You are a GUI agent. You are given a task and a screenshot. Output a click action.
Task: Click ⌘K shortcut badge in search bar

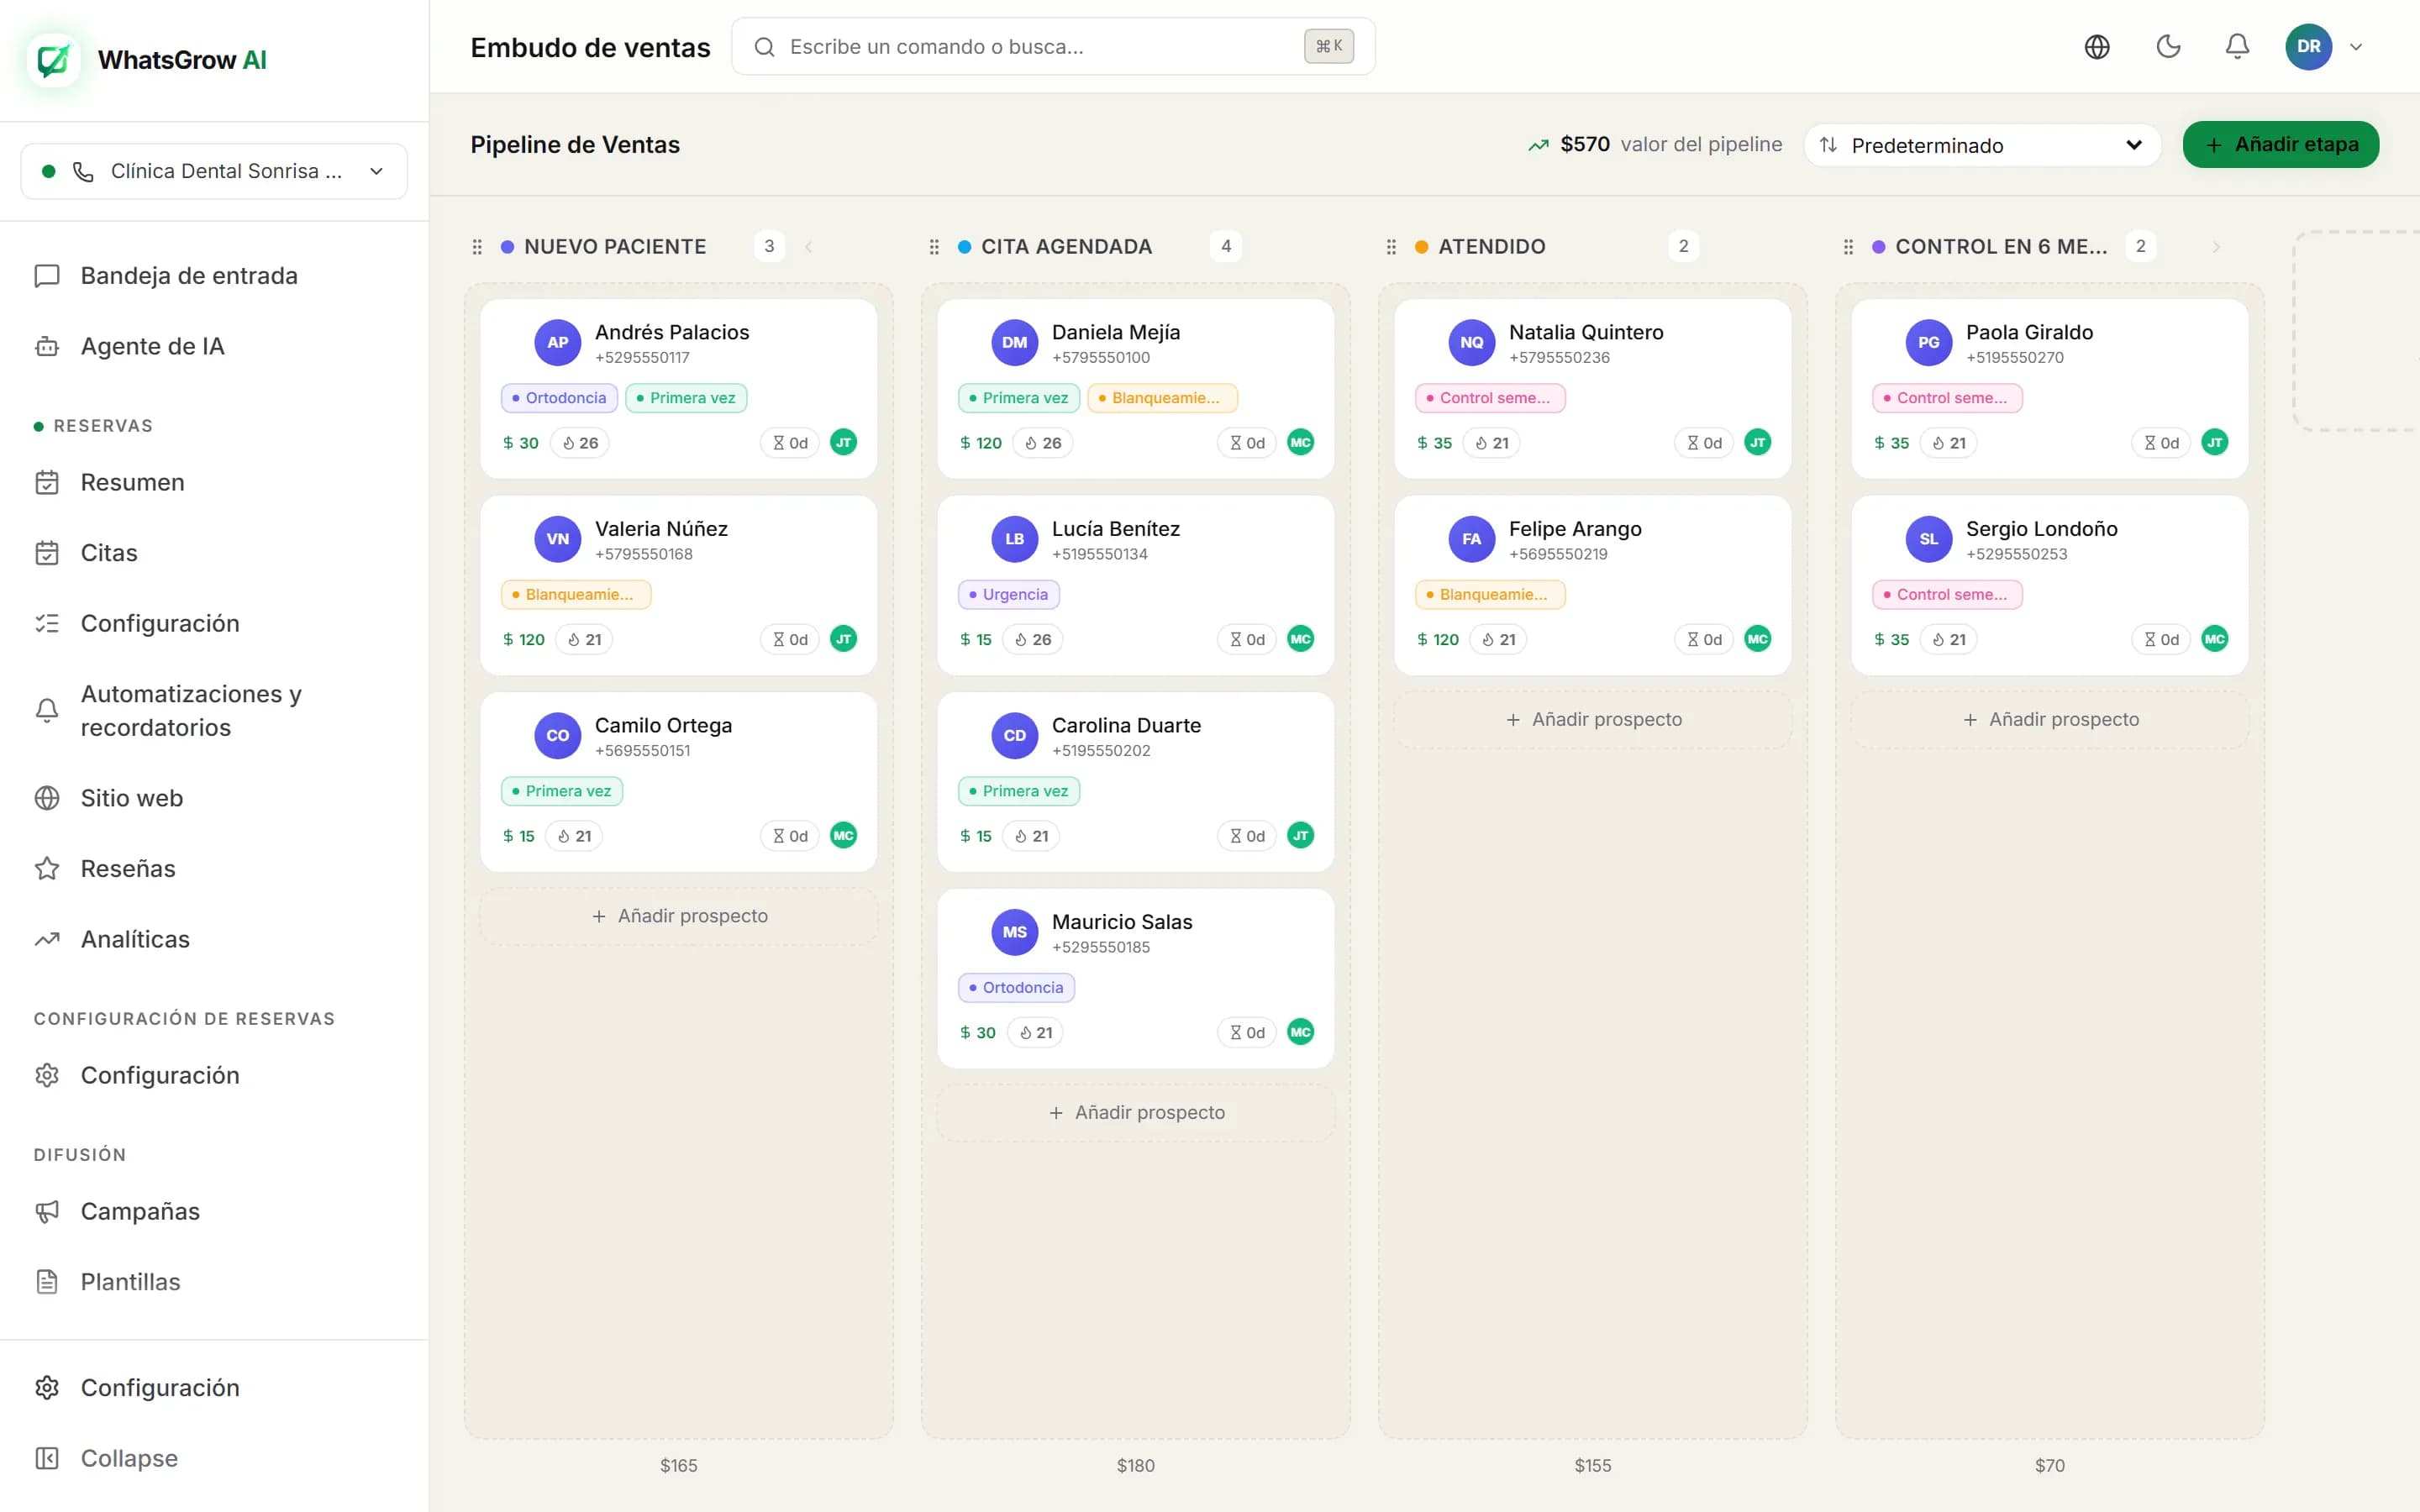pyautogui.click(x=1329, y=47)
